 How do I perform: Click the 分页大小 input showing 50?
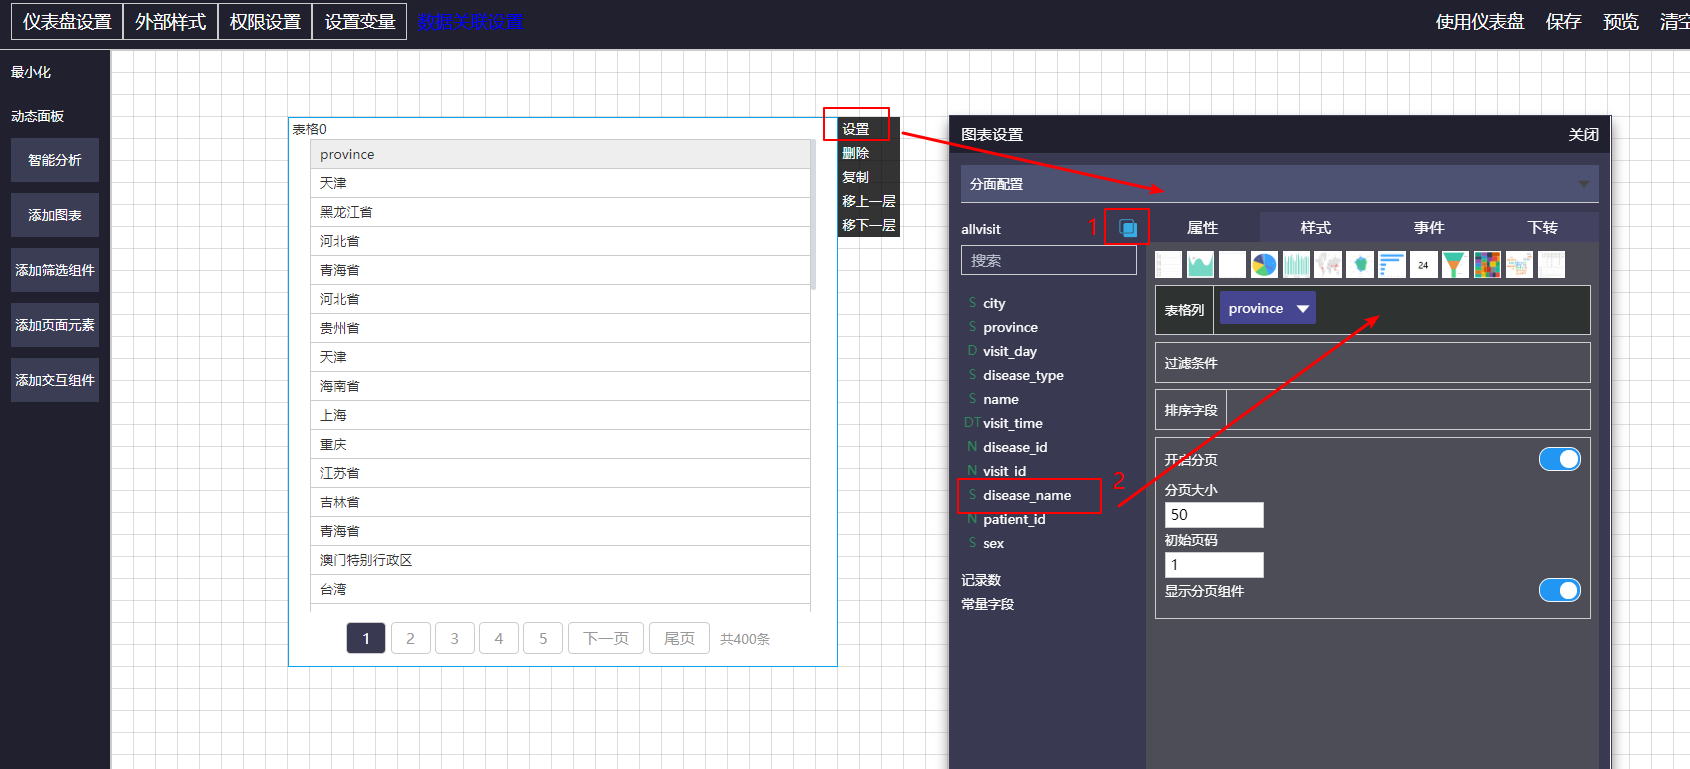(1214, 514)
